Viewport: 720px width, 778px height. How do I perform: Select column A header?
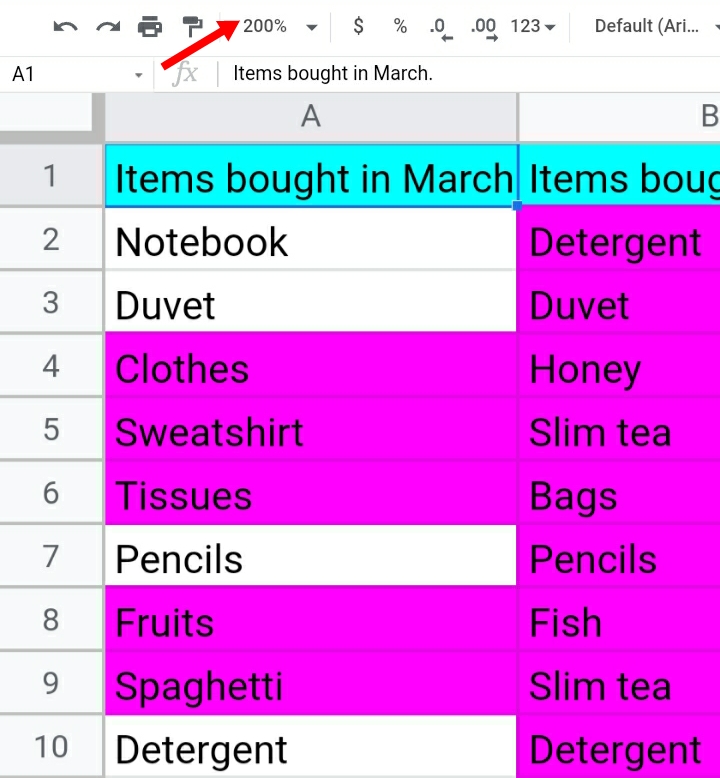[x=311, y=117]
